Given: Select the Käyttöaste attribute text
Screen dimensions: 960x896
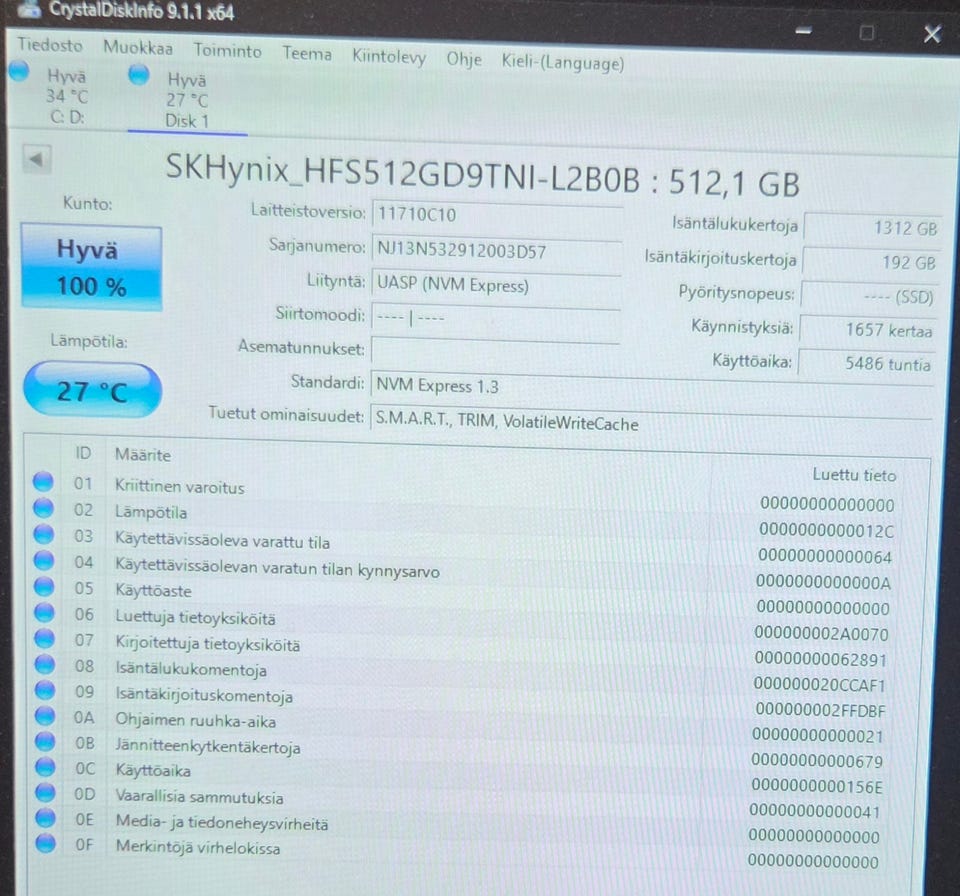Looking at the screenshot, I should tap(154, 590).
